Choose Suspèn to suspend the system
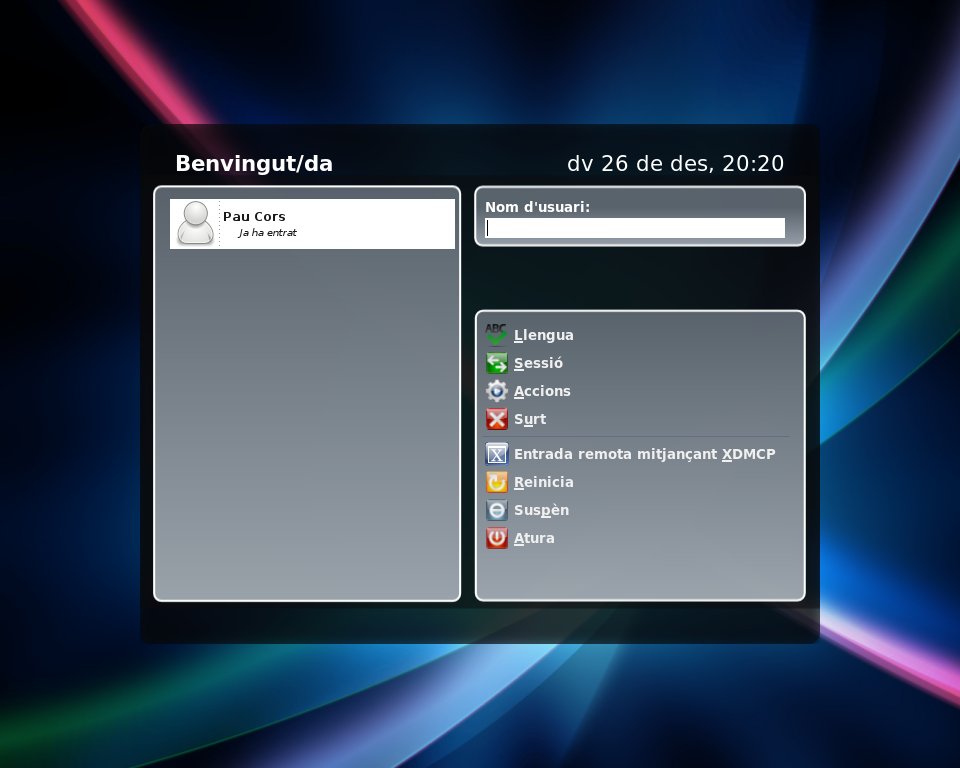The width and height of the screenshot is (960, 768). [x=541, y=510]
